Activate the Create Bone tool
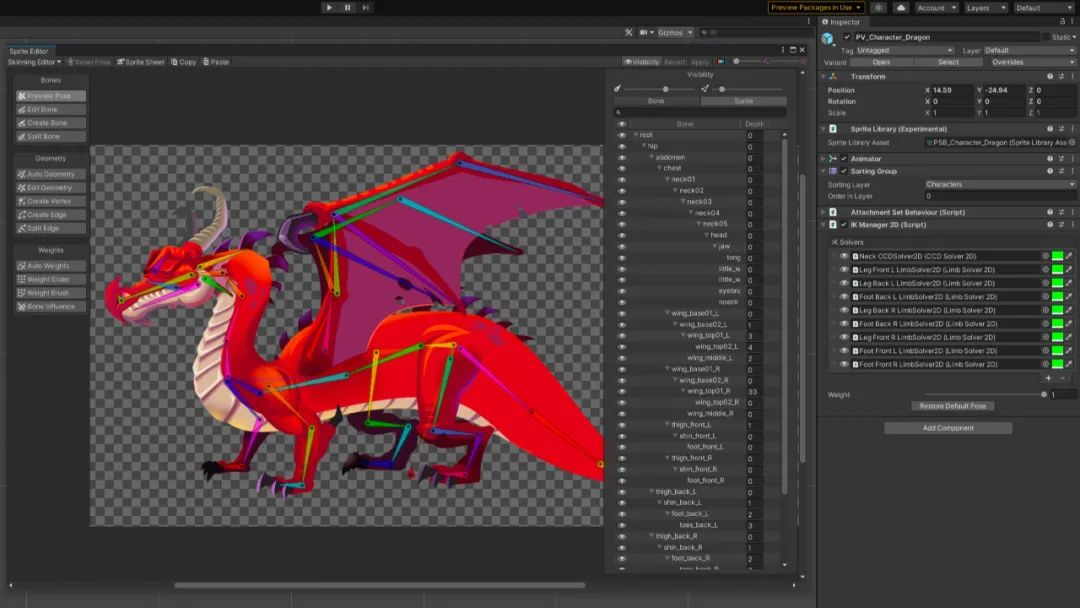The image size is (1080, 608). point(50,123)
